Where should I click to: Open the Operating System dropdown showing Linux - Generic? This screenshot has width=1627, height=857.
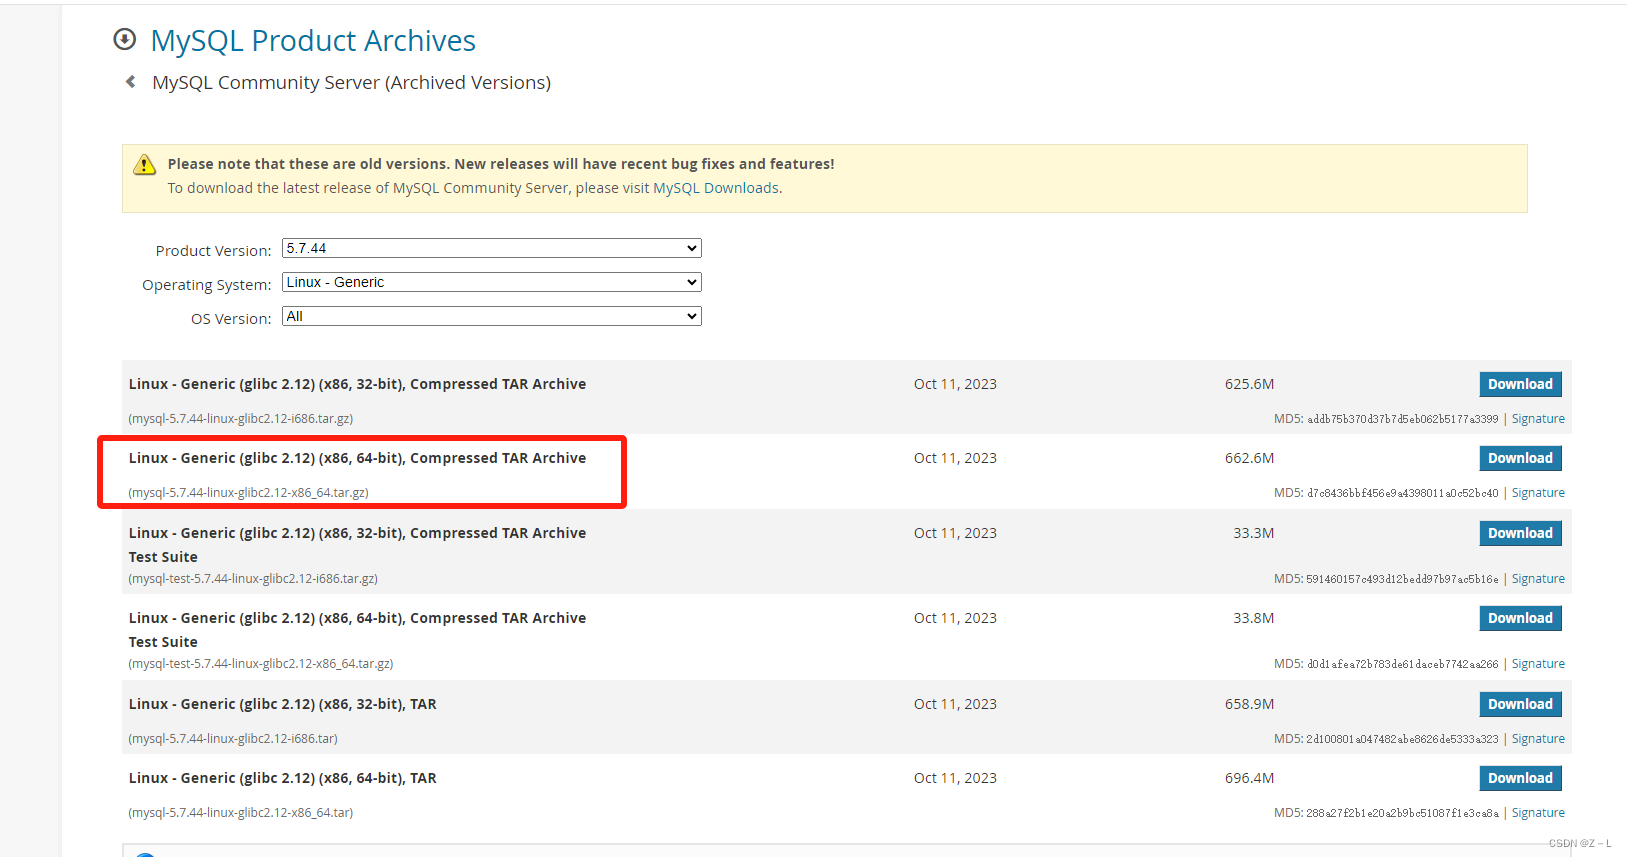(x=492, y=282)
